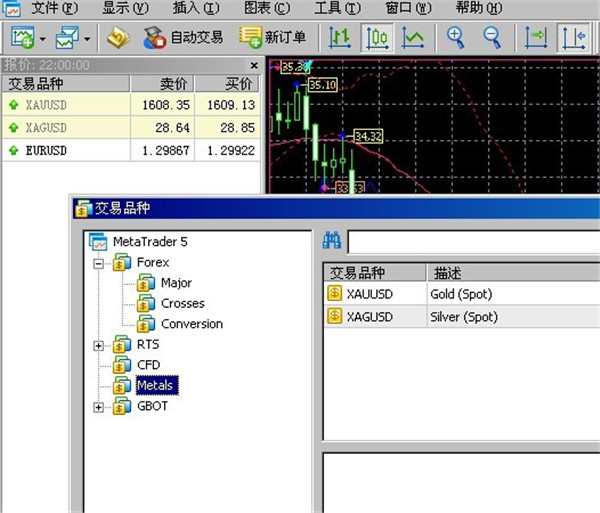Click the new chart icon in toolbar
The width and height of the screenshot is (600, 513).
(x=22, y=38)
